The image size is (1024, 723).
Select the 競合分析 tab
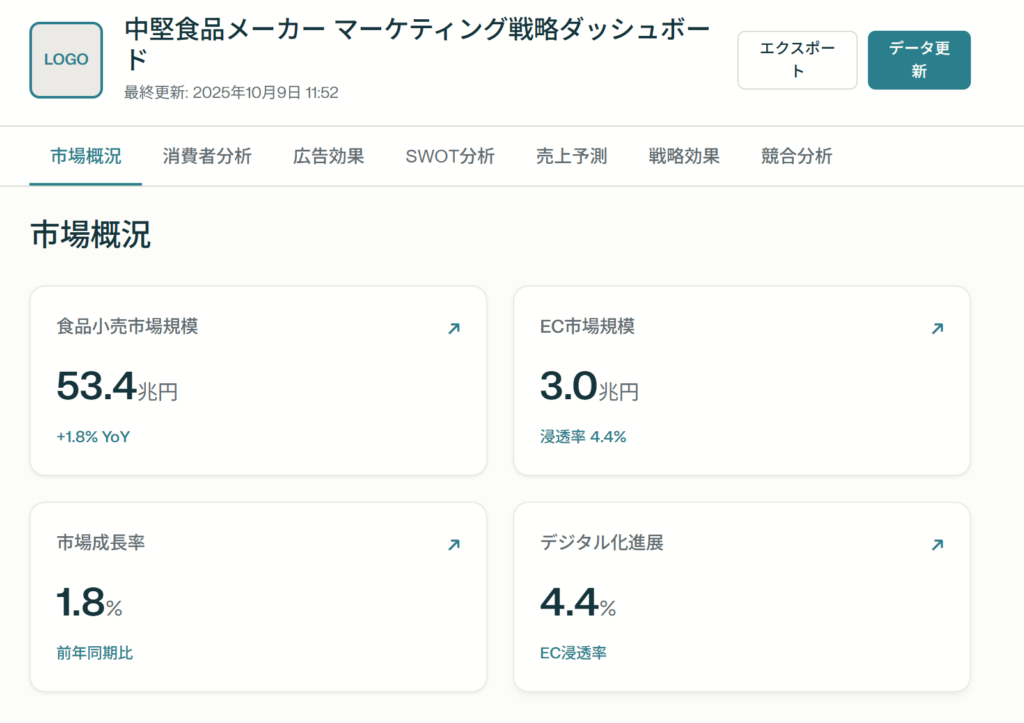pos(796,156)
